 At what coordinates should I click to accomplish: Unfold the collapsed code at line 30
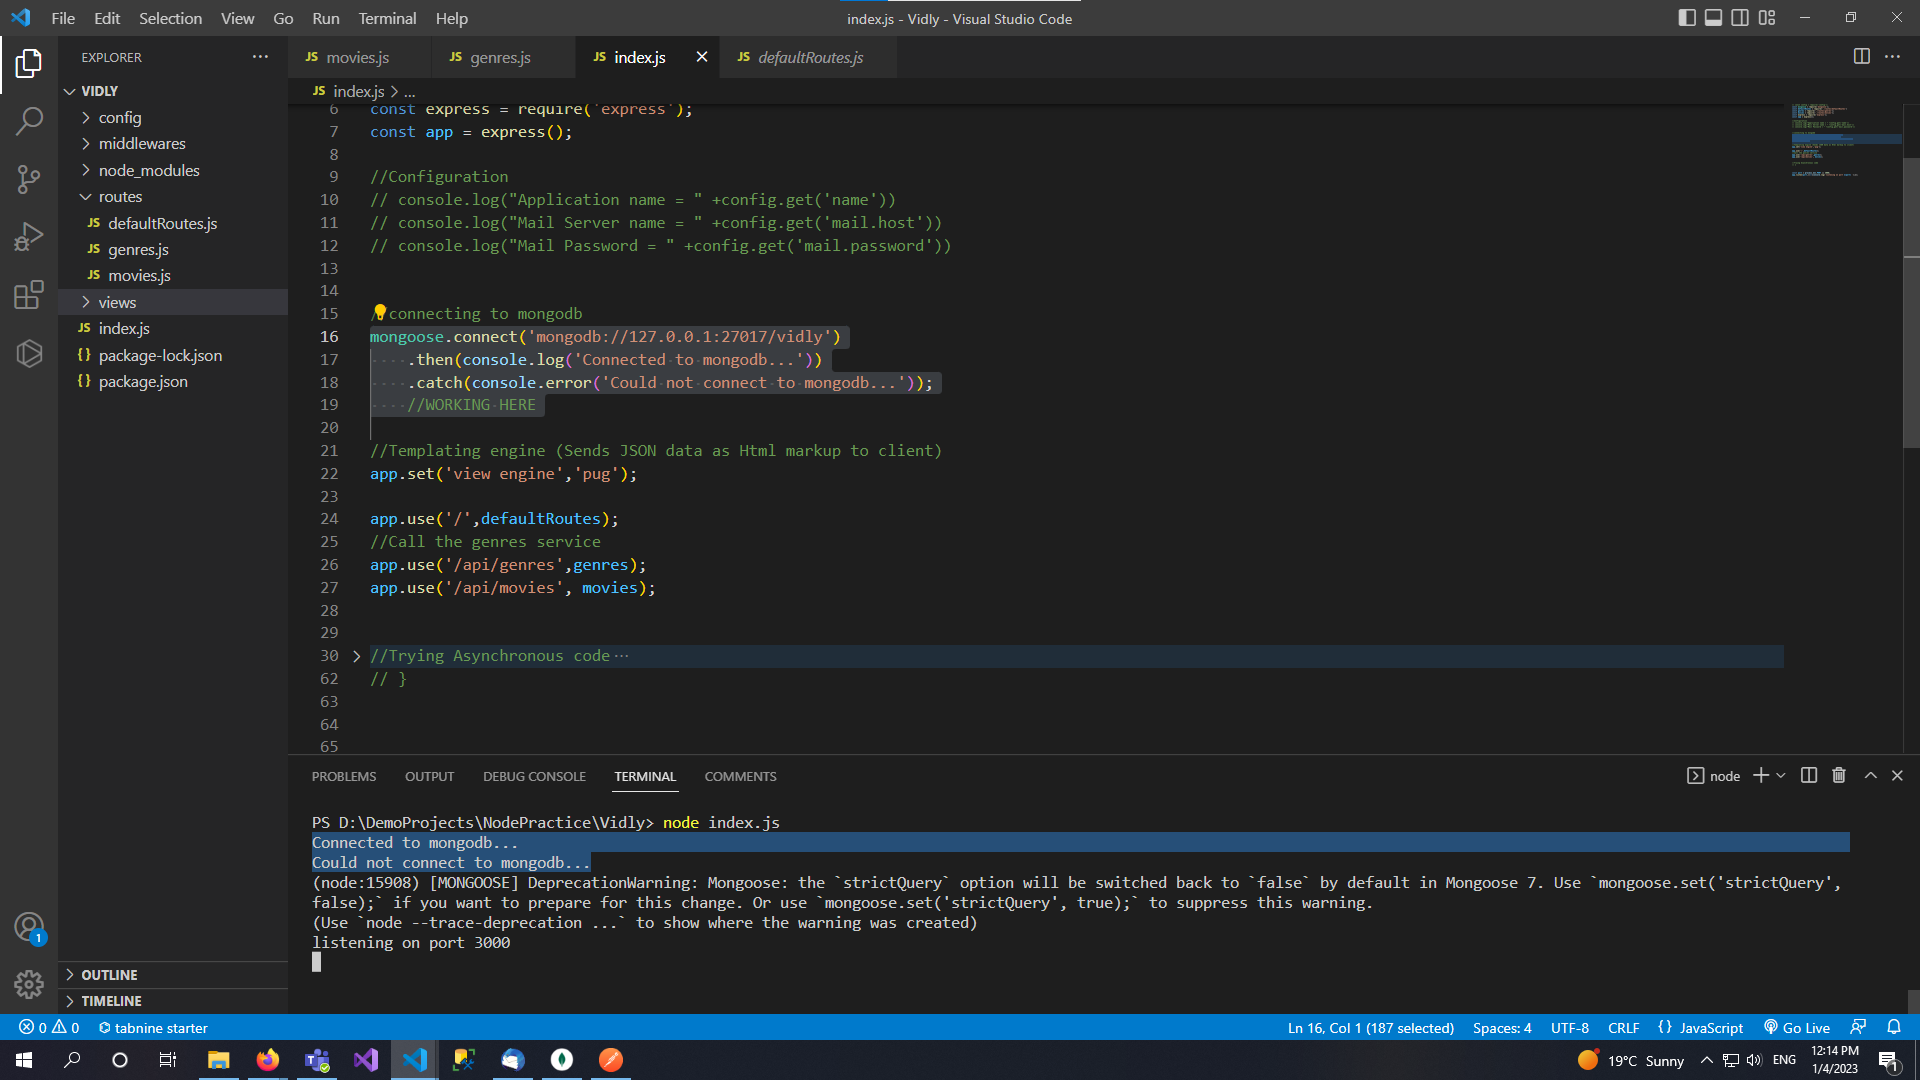pyautogui.click(x=356, y=656)
